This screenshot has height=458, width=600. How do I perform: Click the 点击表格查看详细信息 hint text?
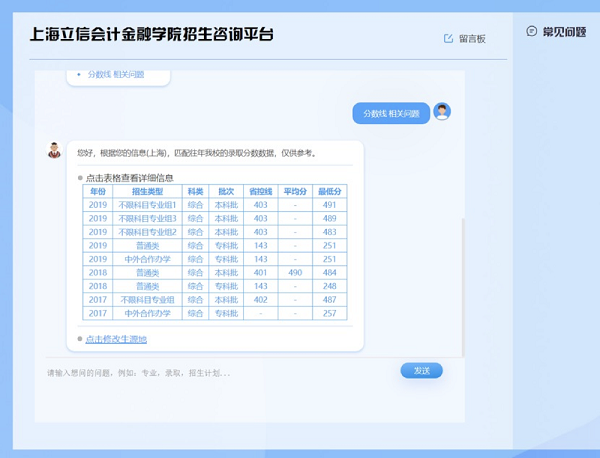pyautogui.click(x=129, y=178)
